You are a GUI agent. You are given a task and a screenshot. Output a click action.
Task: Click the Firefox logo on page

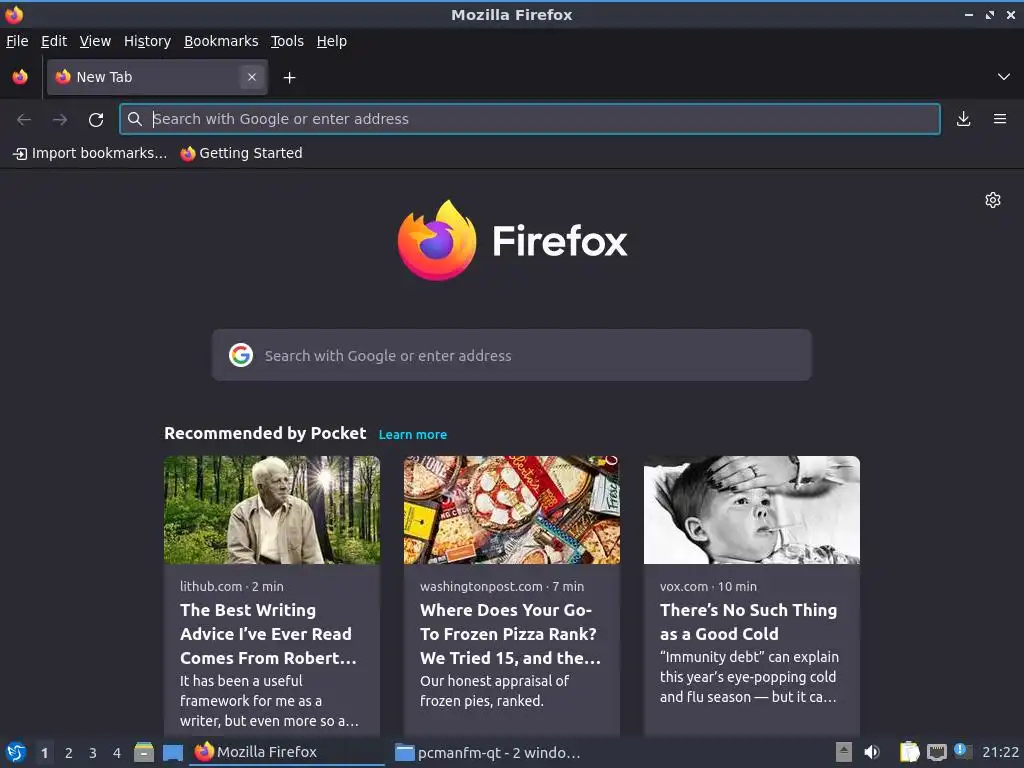[x=512, y=240]
